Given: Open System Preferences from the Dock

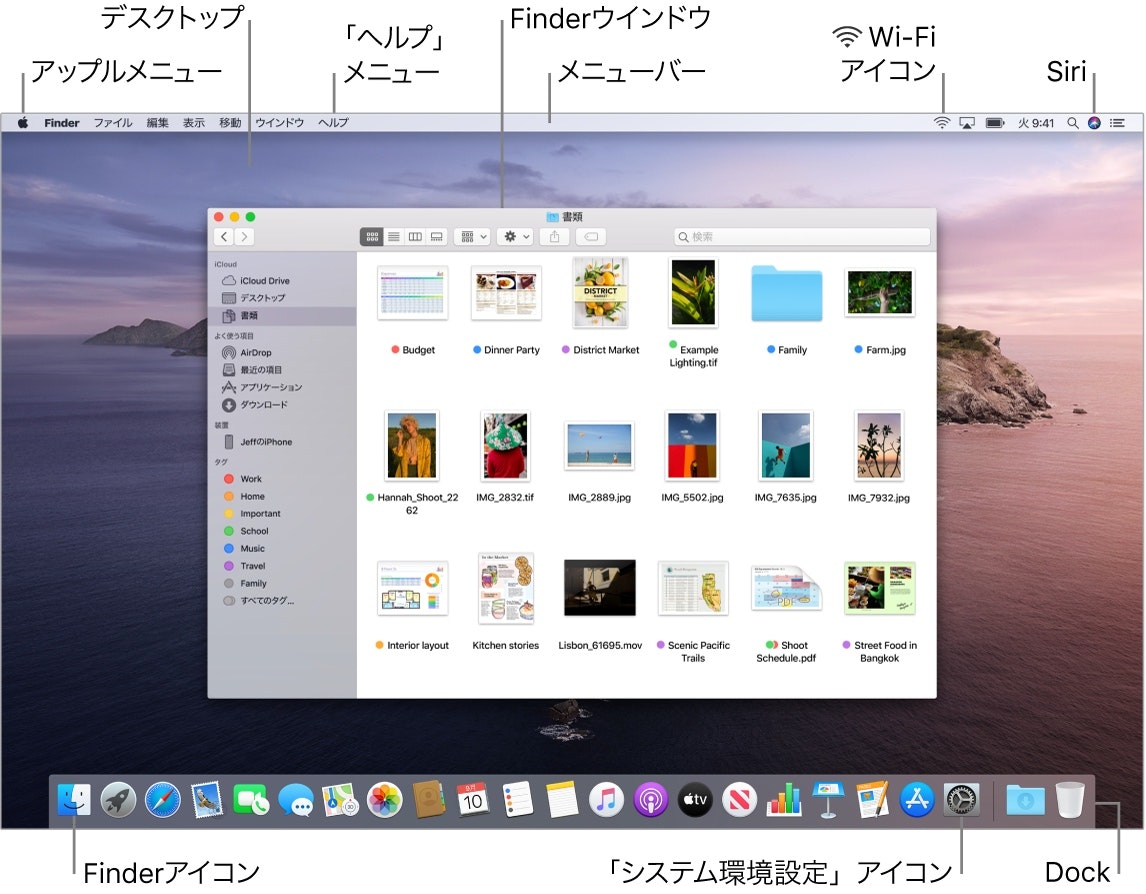Looking at the screenshot, I should tap(961, 799).
